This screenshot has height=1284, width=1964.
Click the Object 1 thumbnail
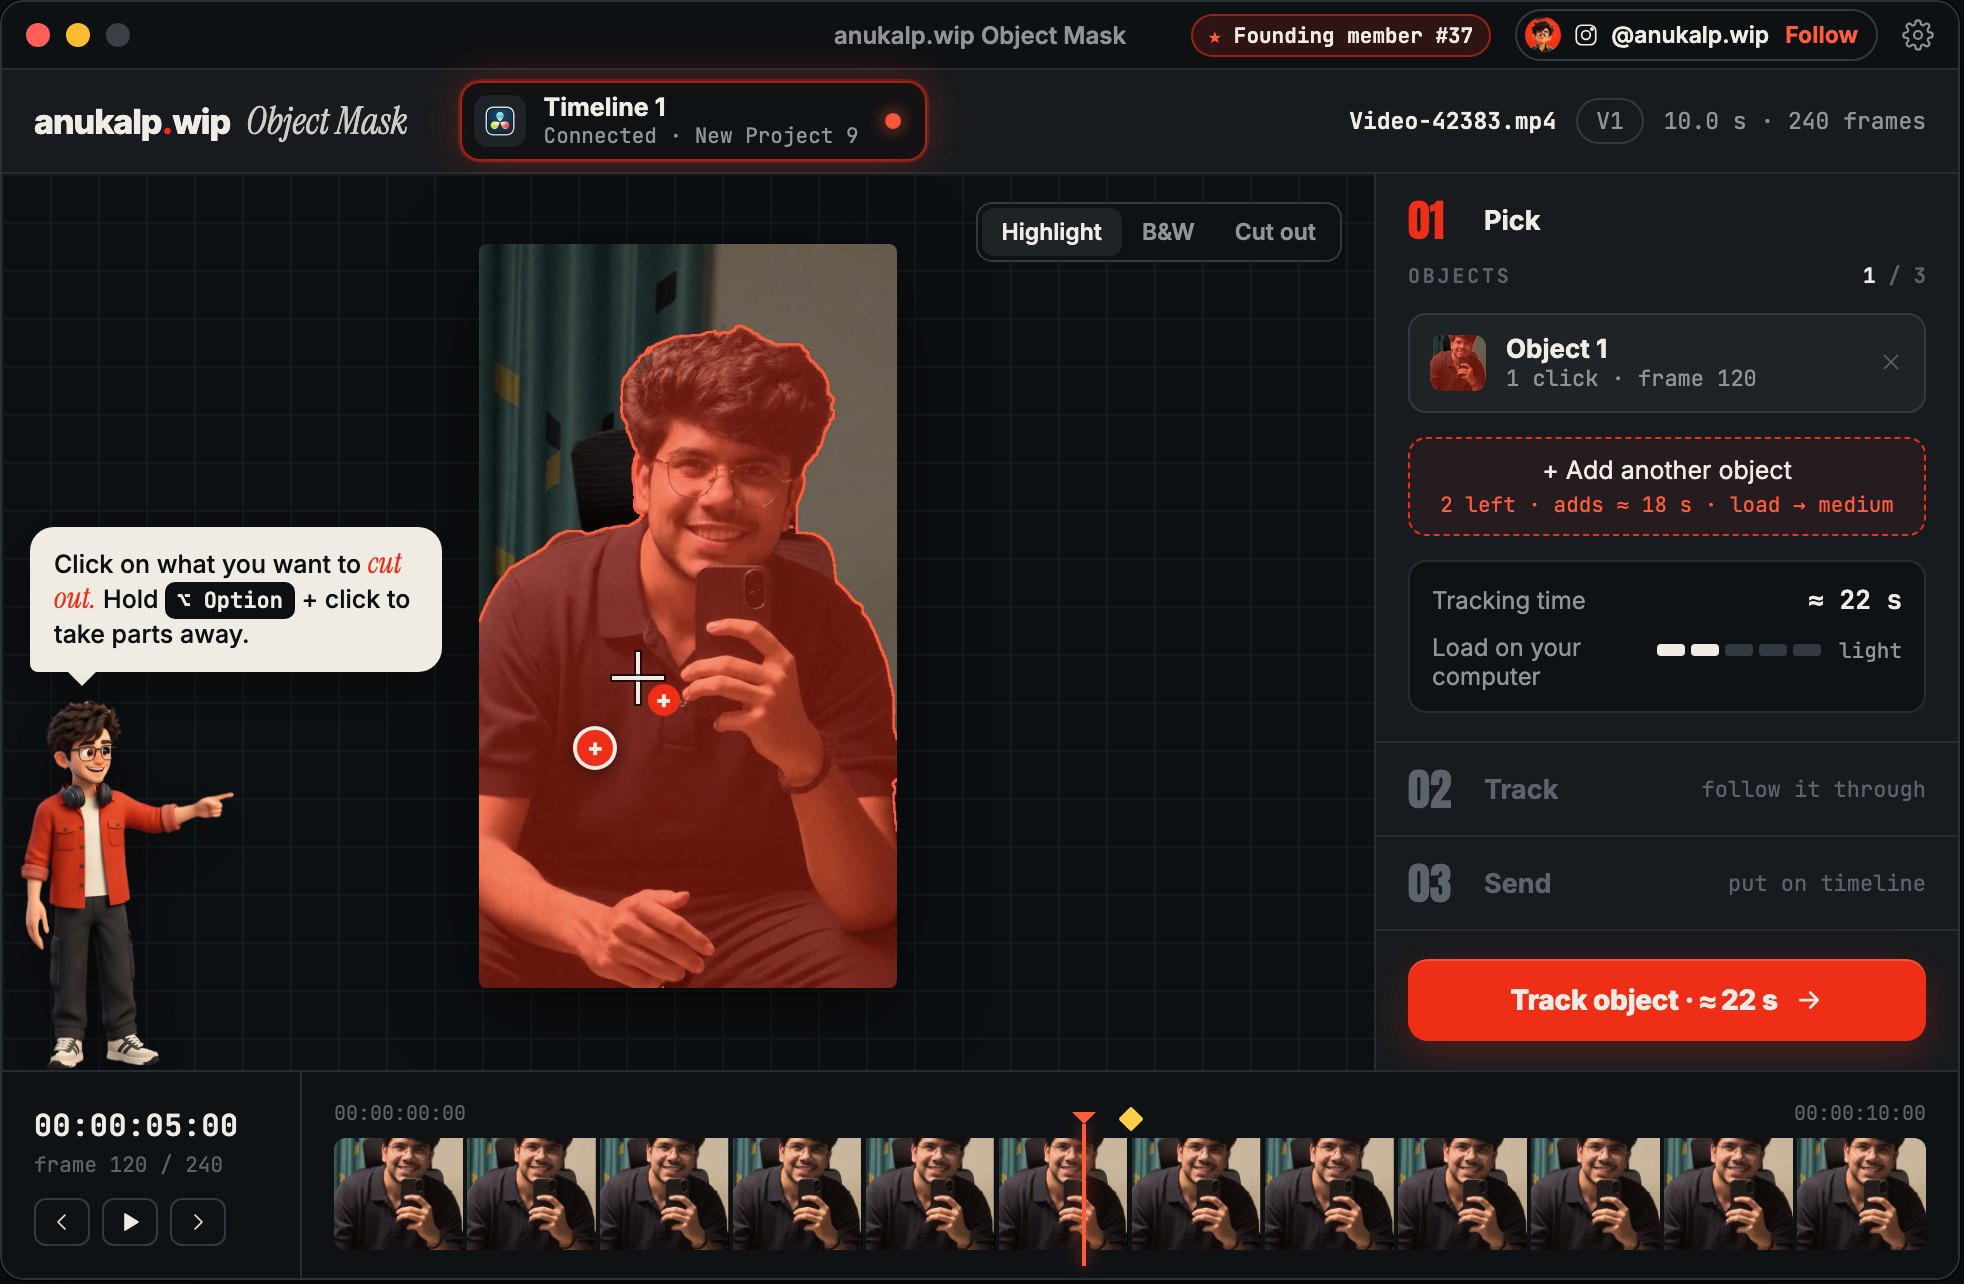click(x=1458, y=362)
